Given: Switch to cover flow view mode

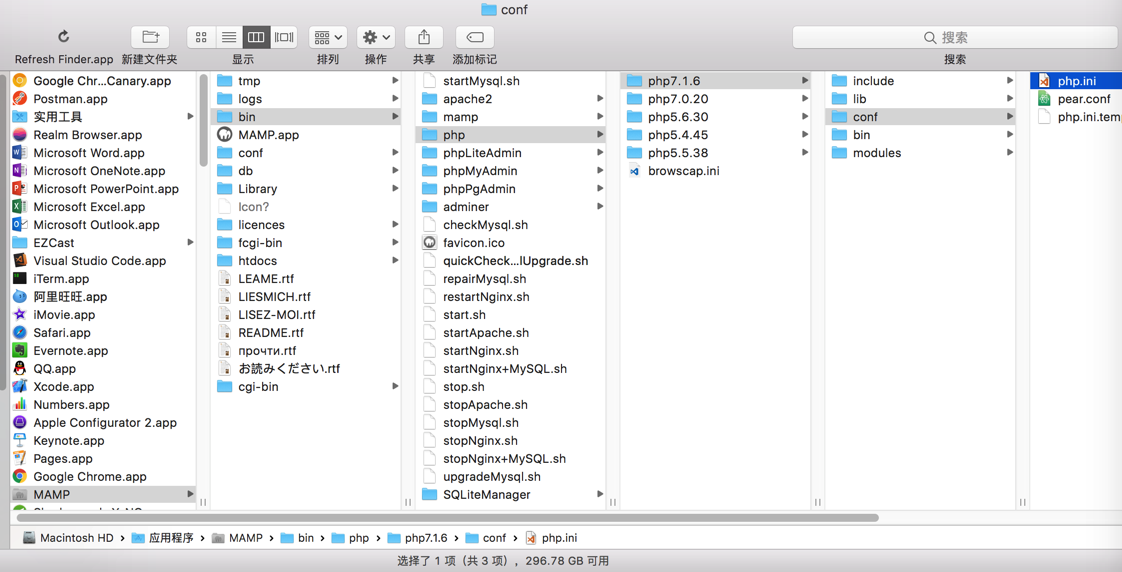Looking at the screenshot, I should [284, 37].
